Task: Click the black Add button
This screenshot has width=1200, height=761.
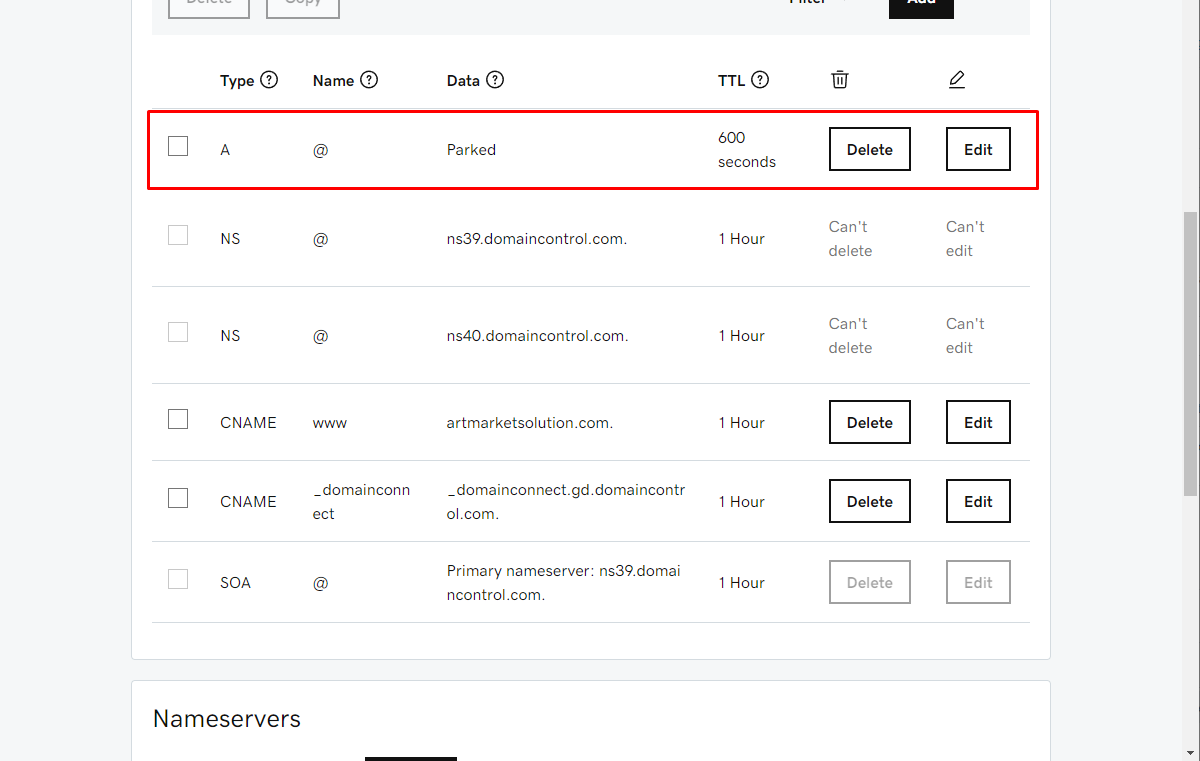Action: (921, 5)
